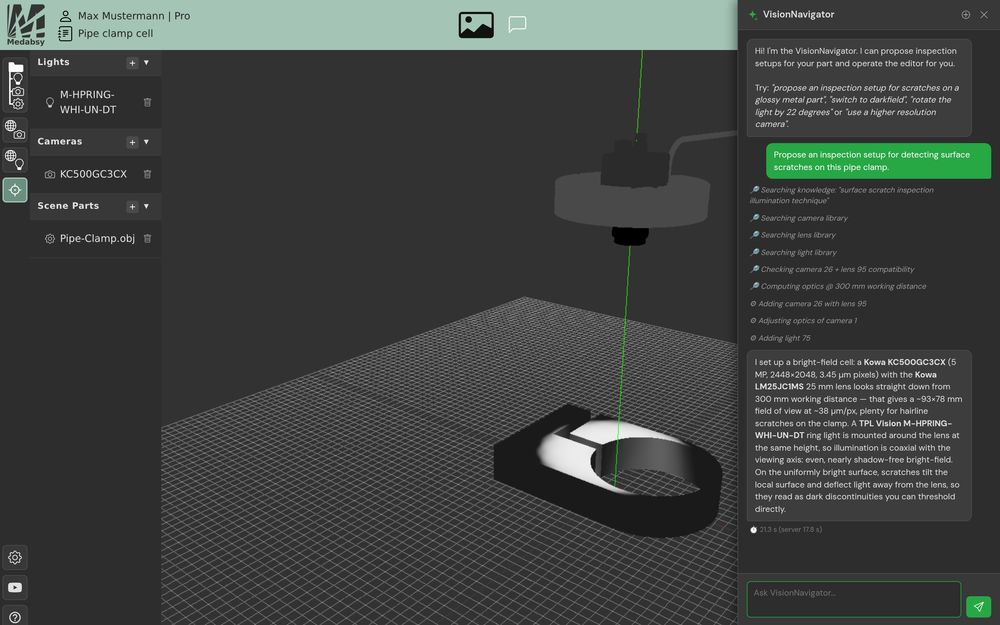Start a new VisionNavigator chat
This screenshot has height=625, width=1000.
(966, 15)
